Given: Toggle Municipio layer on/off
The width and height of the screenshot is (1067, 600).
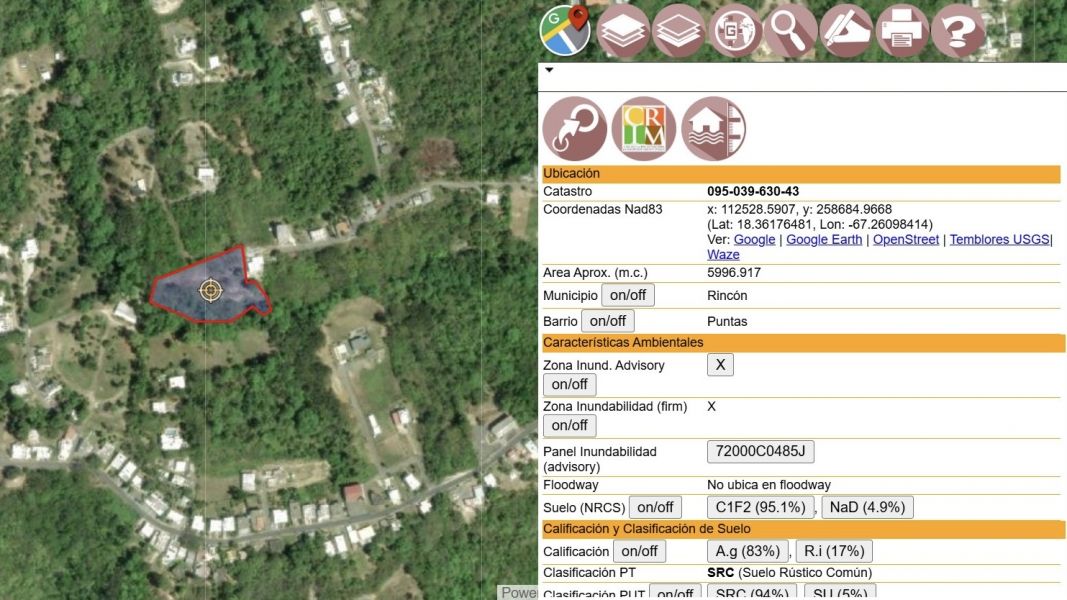Looking at the screenshot, I should [628, 295].
